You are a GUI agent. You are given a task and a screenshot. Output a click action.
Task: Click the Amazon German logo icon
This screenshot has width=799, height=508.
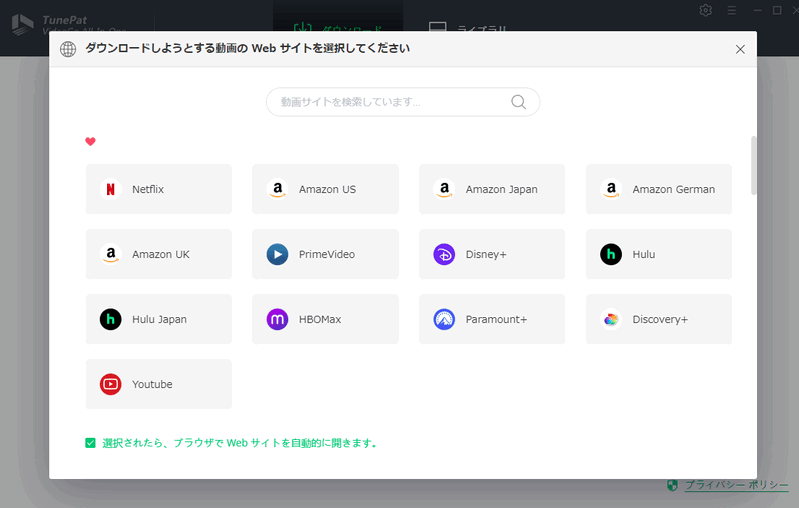coord(610,189)
